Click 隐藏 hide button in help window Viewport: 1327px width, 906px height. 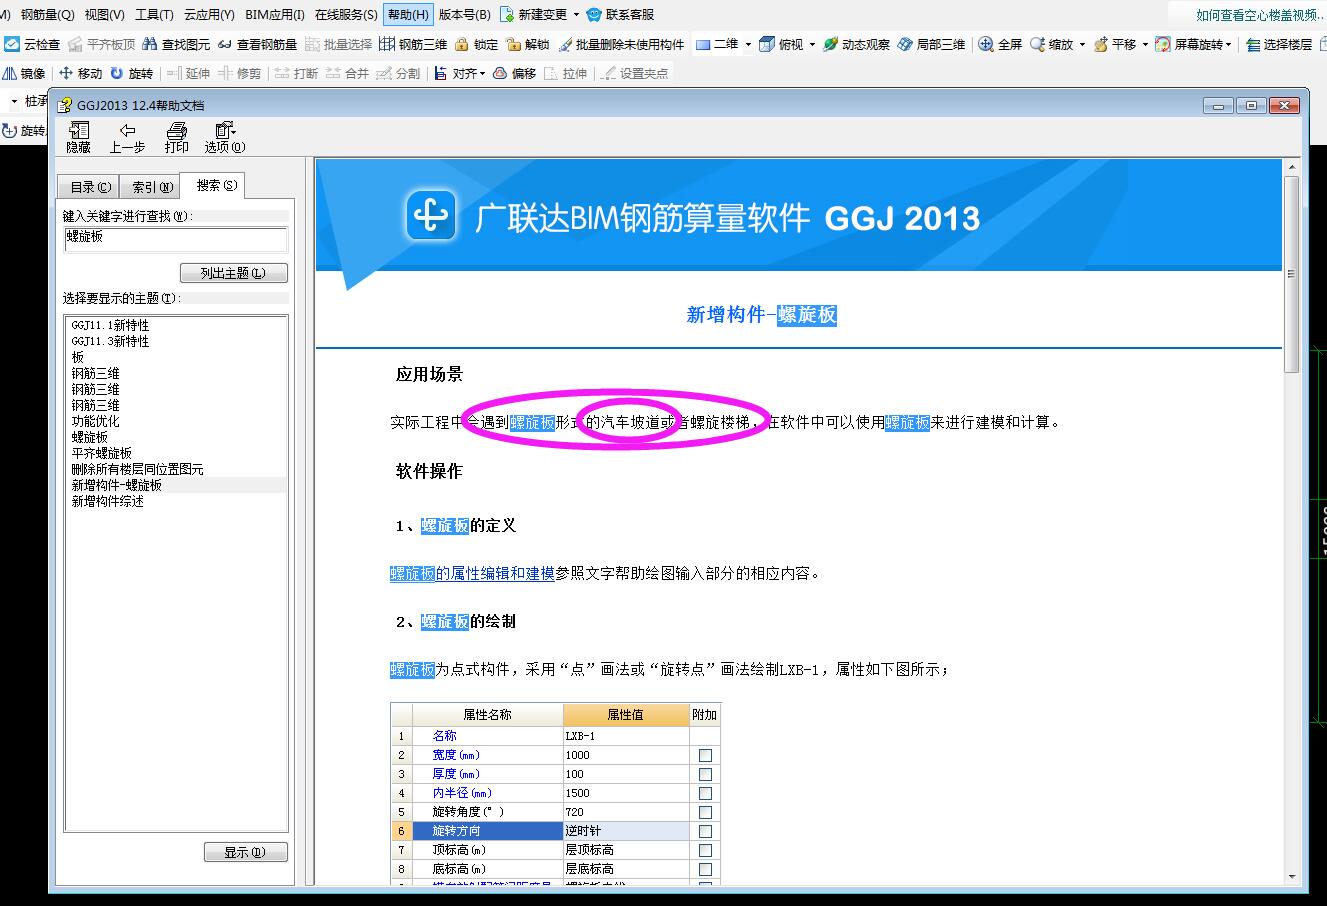pyautogui.click(x=78, y=137)
